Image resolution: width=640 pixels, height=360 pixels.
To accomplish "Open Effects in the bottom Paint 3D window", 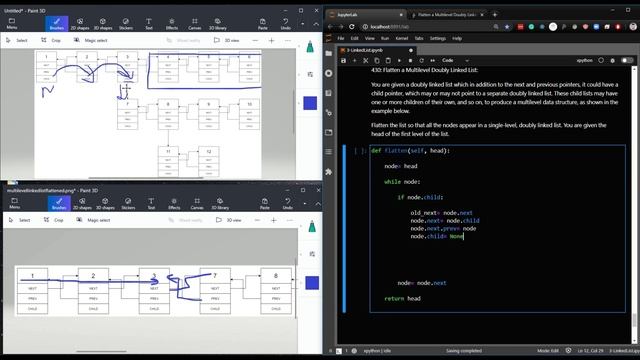I will 174,203.
